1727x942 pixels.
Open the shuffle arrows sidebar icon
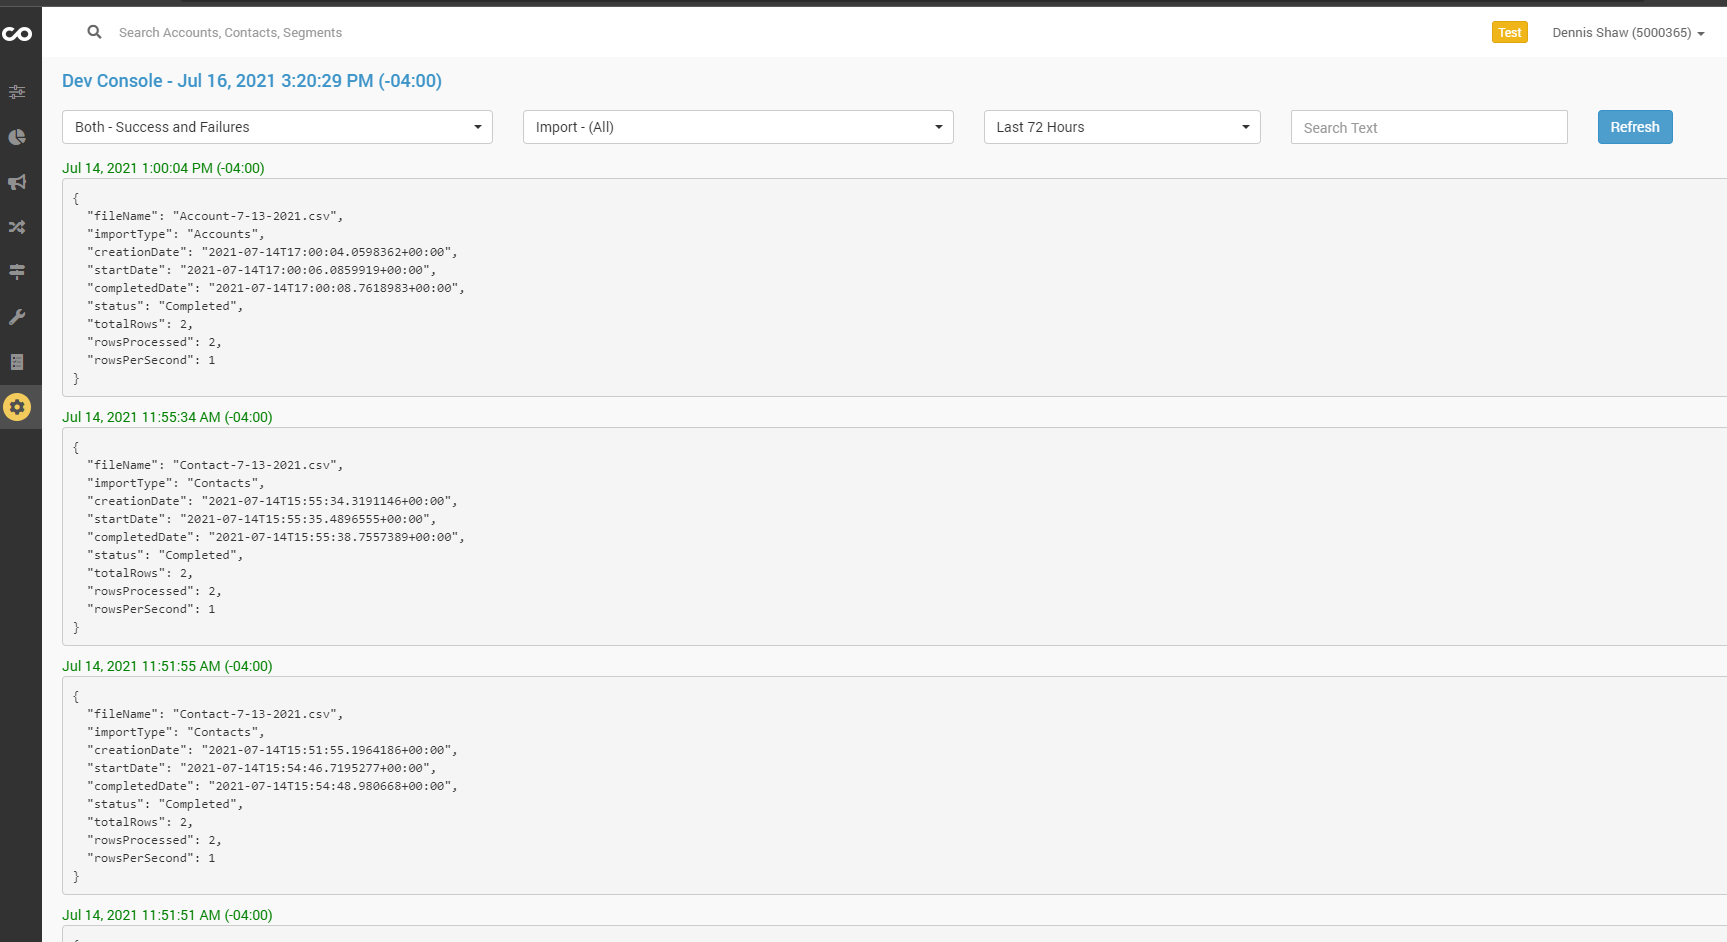[17, 227]
